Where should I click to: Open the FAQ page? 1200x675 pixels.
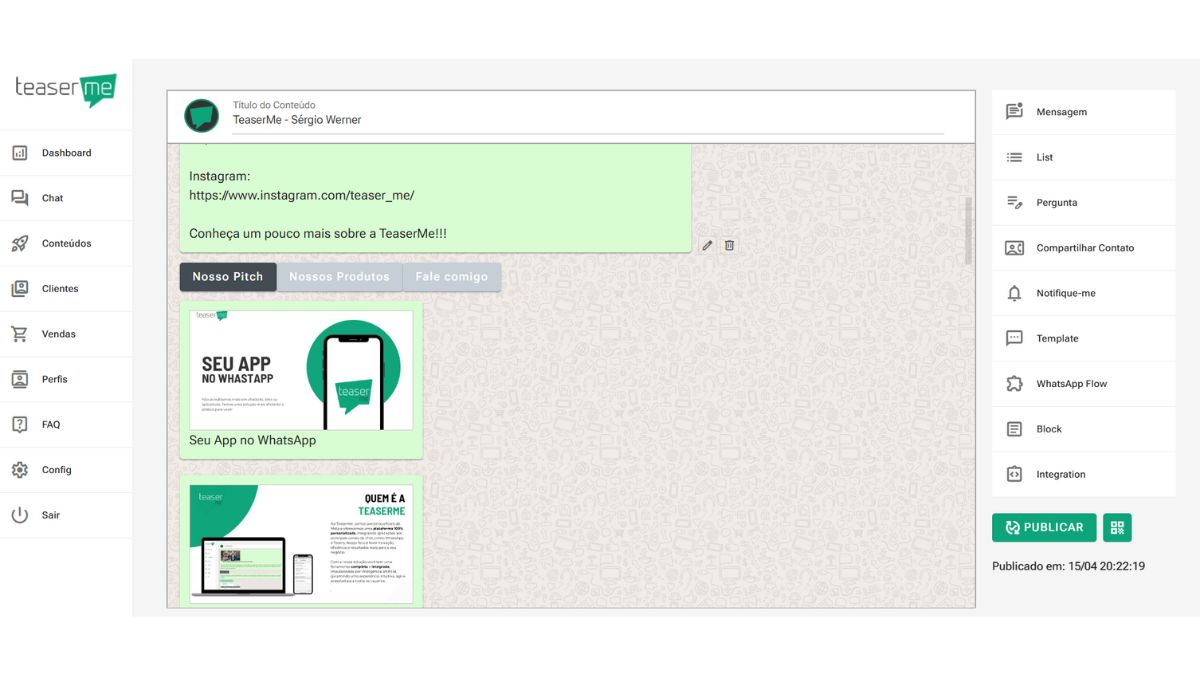[x=66, y=424]
